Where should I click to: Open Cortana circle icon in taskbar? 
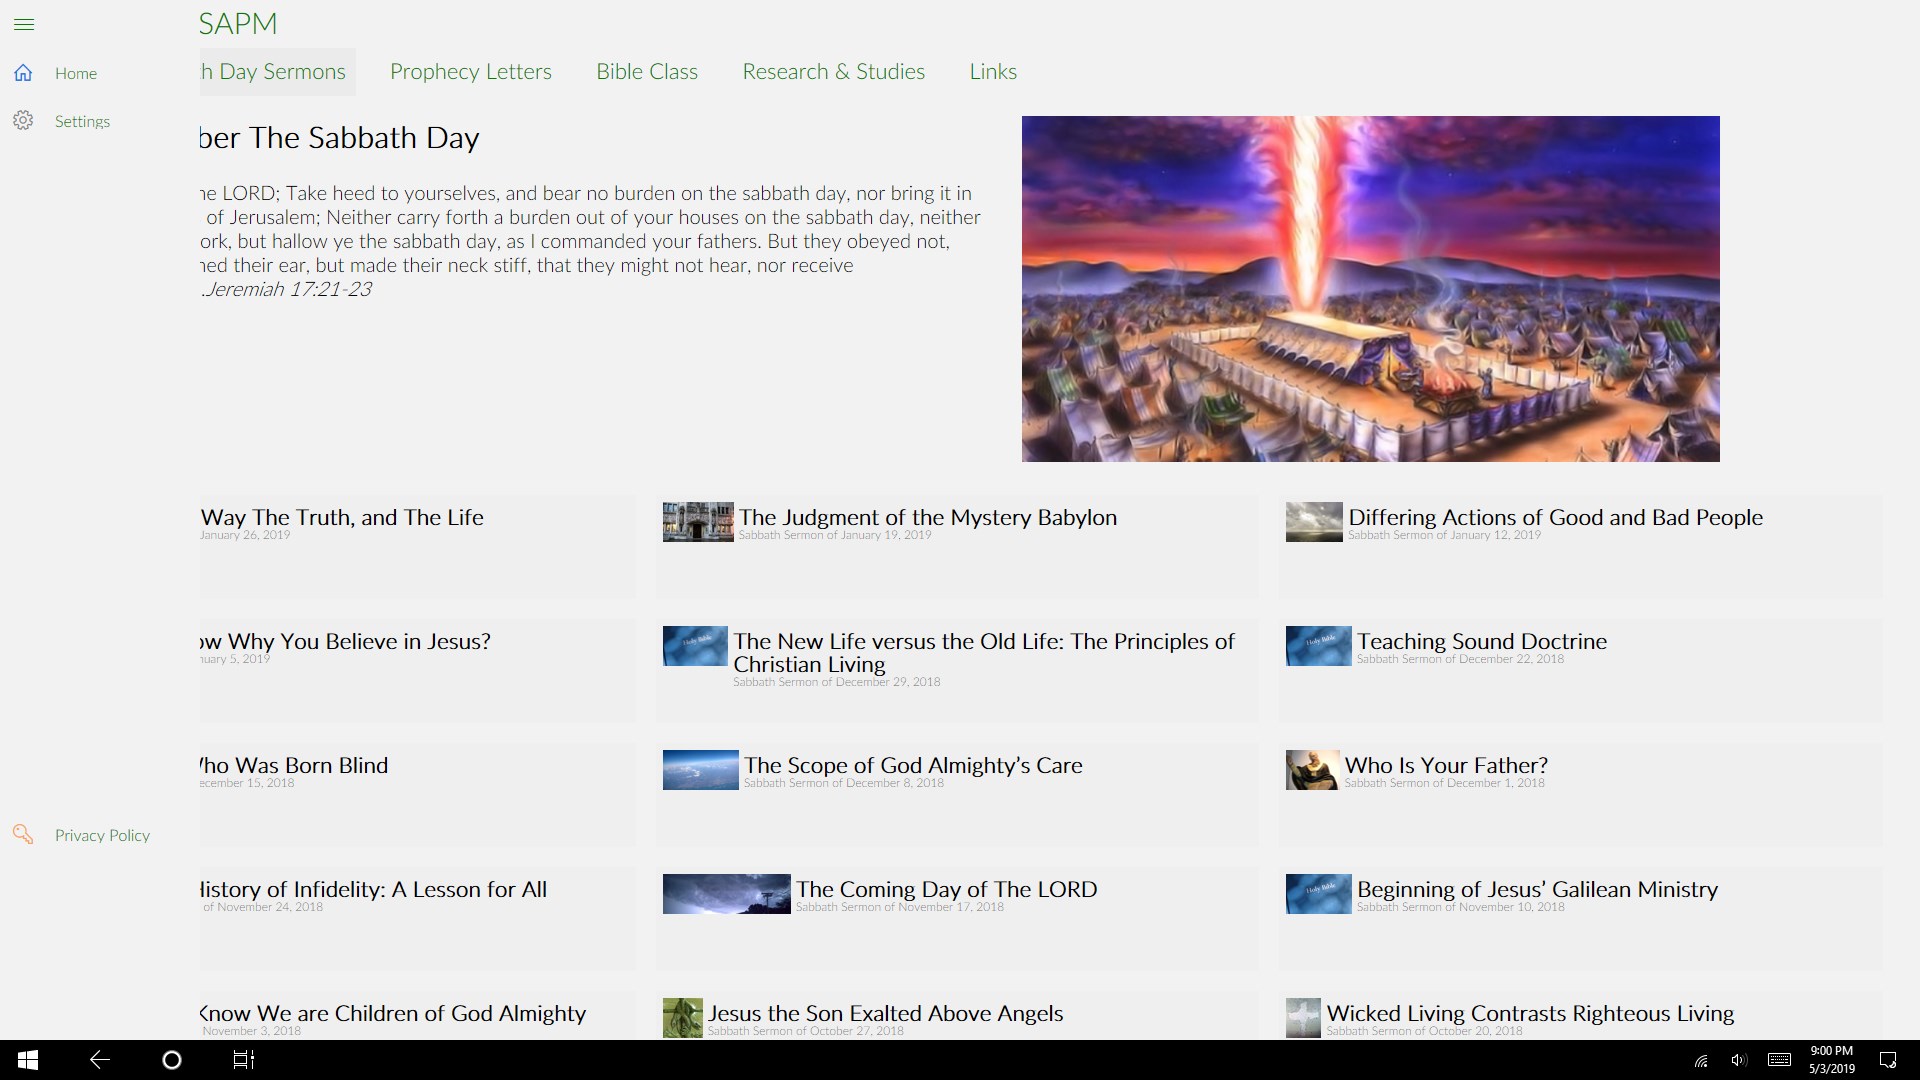click(x=171, y=1060)
